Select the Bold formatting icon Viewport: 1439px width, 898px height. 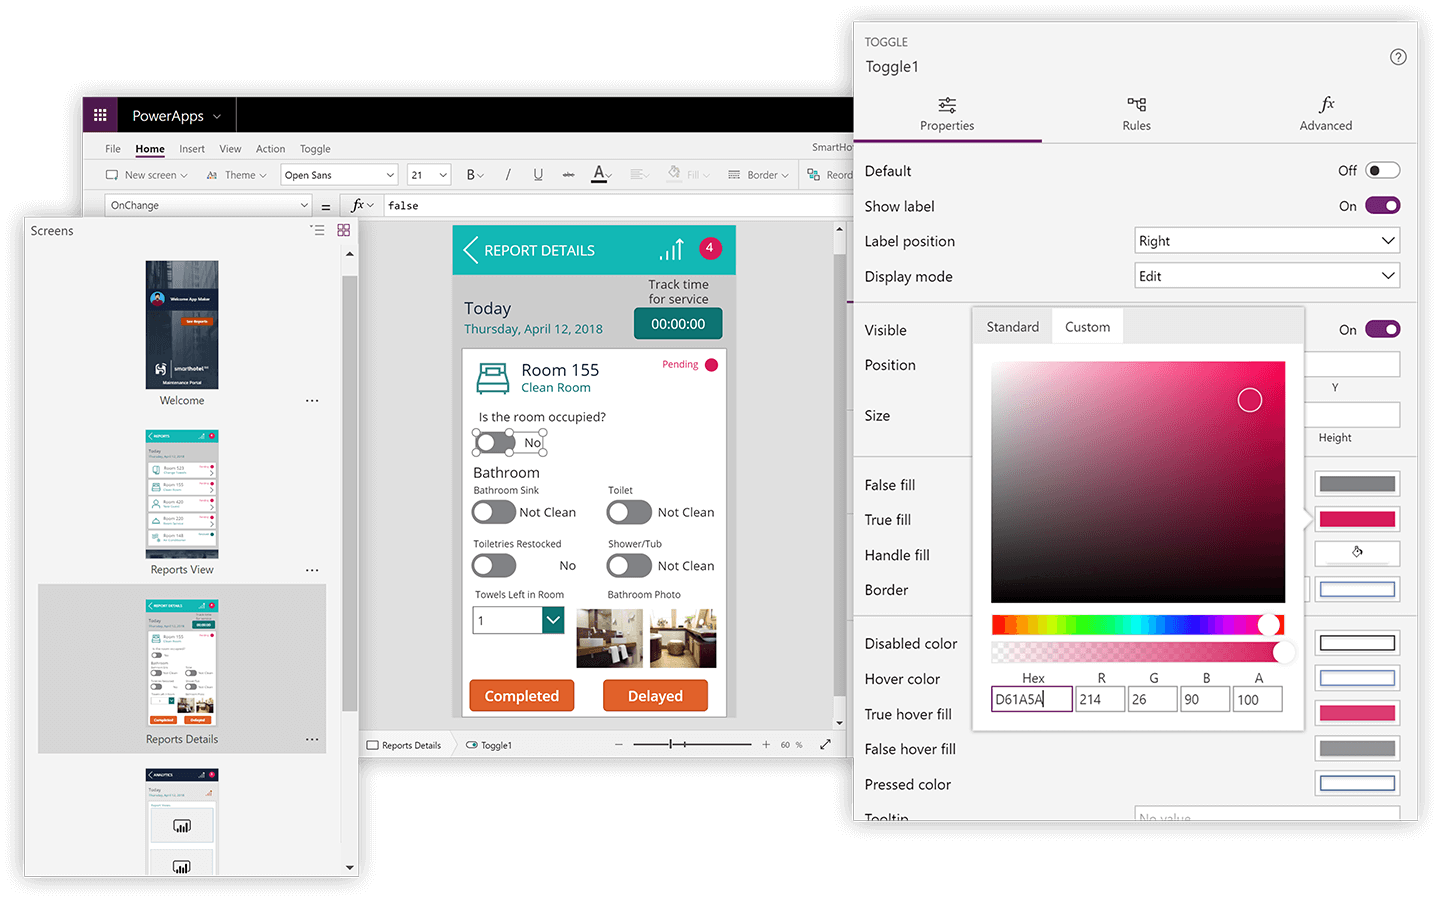pos(470,174)
